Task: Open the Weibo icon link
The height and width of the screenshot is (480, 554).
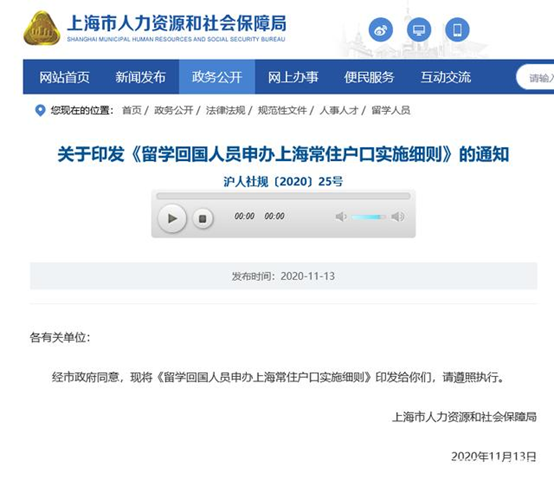Action: (381, 30)
